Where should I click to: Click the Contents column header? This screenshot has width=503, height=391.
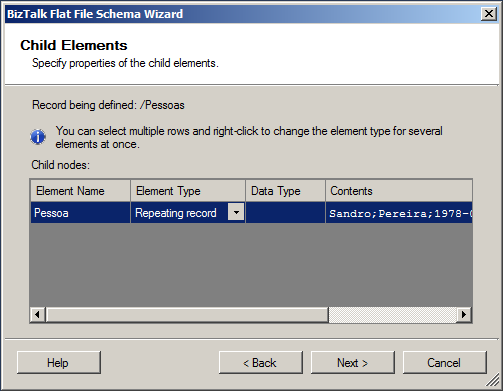399,191
